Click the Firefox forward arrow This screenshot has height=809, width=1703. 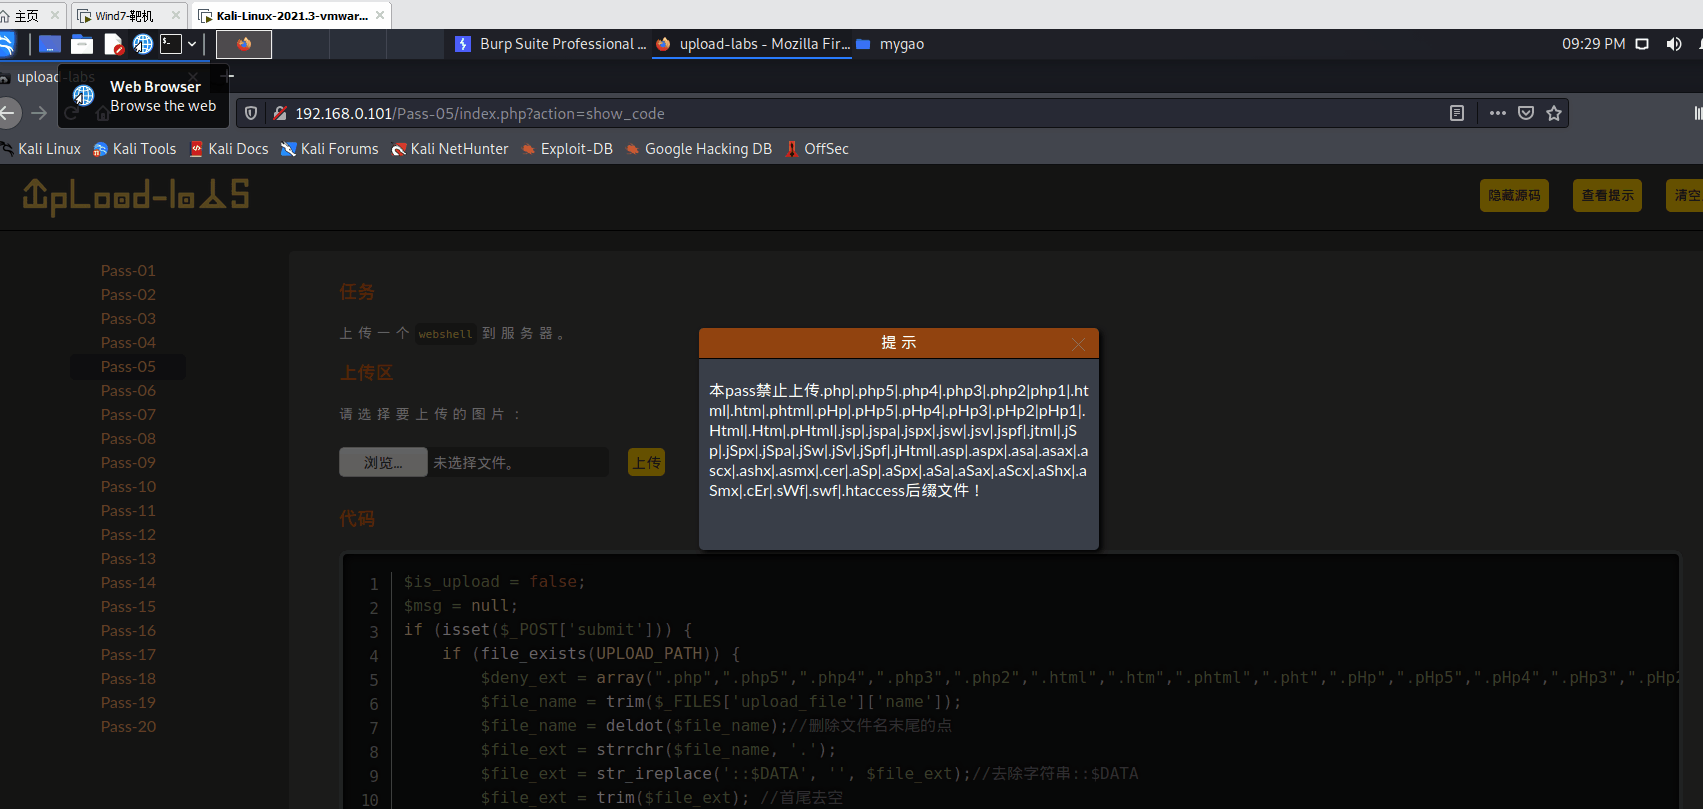click(x=39, y=113)
